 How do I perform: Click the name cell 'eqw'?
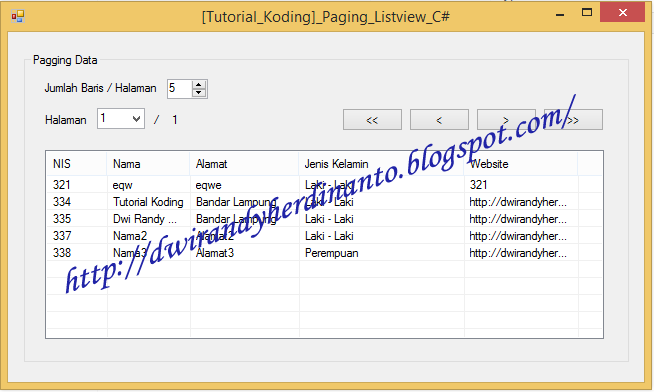(123, 185)
